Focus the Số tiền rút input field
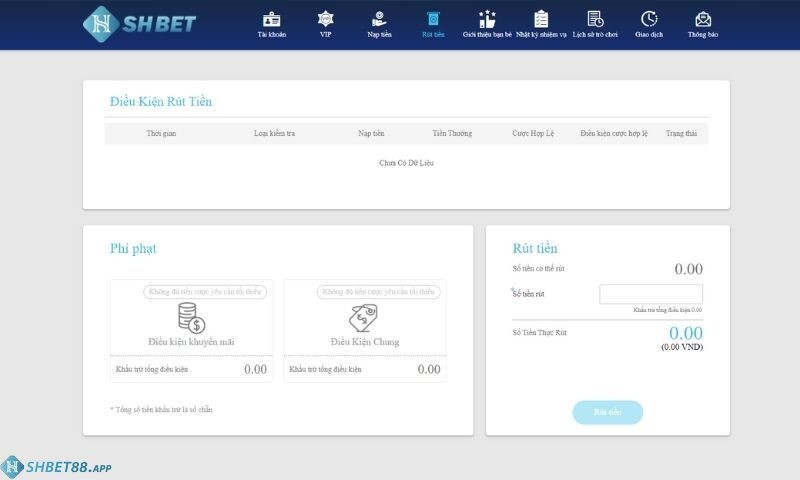The height and width of the screenshot is (480, 800). (651, 294)
